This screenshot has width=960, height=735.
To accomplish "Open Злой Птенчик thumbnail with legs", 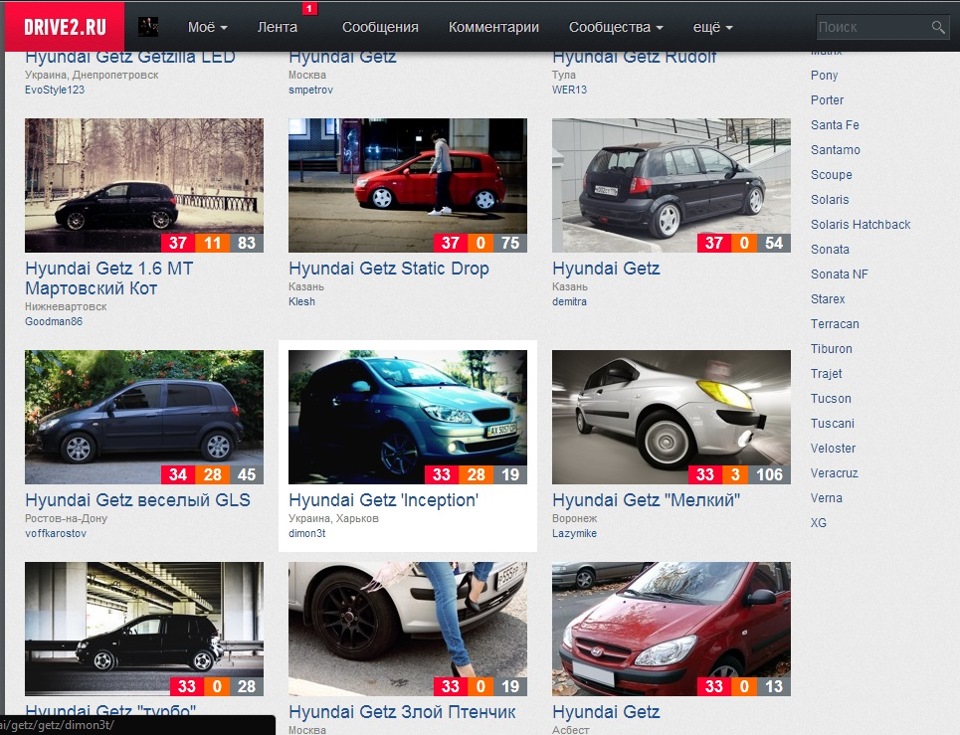I will (x=407, y=628).
